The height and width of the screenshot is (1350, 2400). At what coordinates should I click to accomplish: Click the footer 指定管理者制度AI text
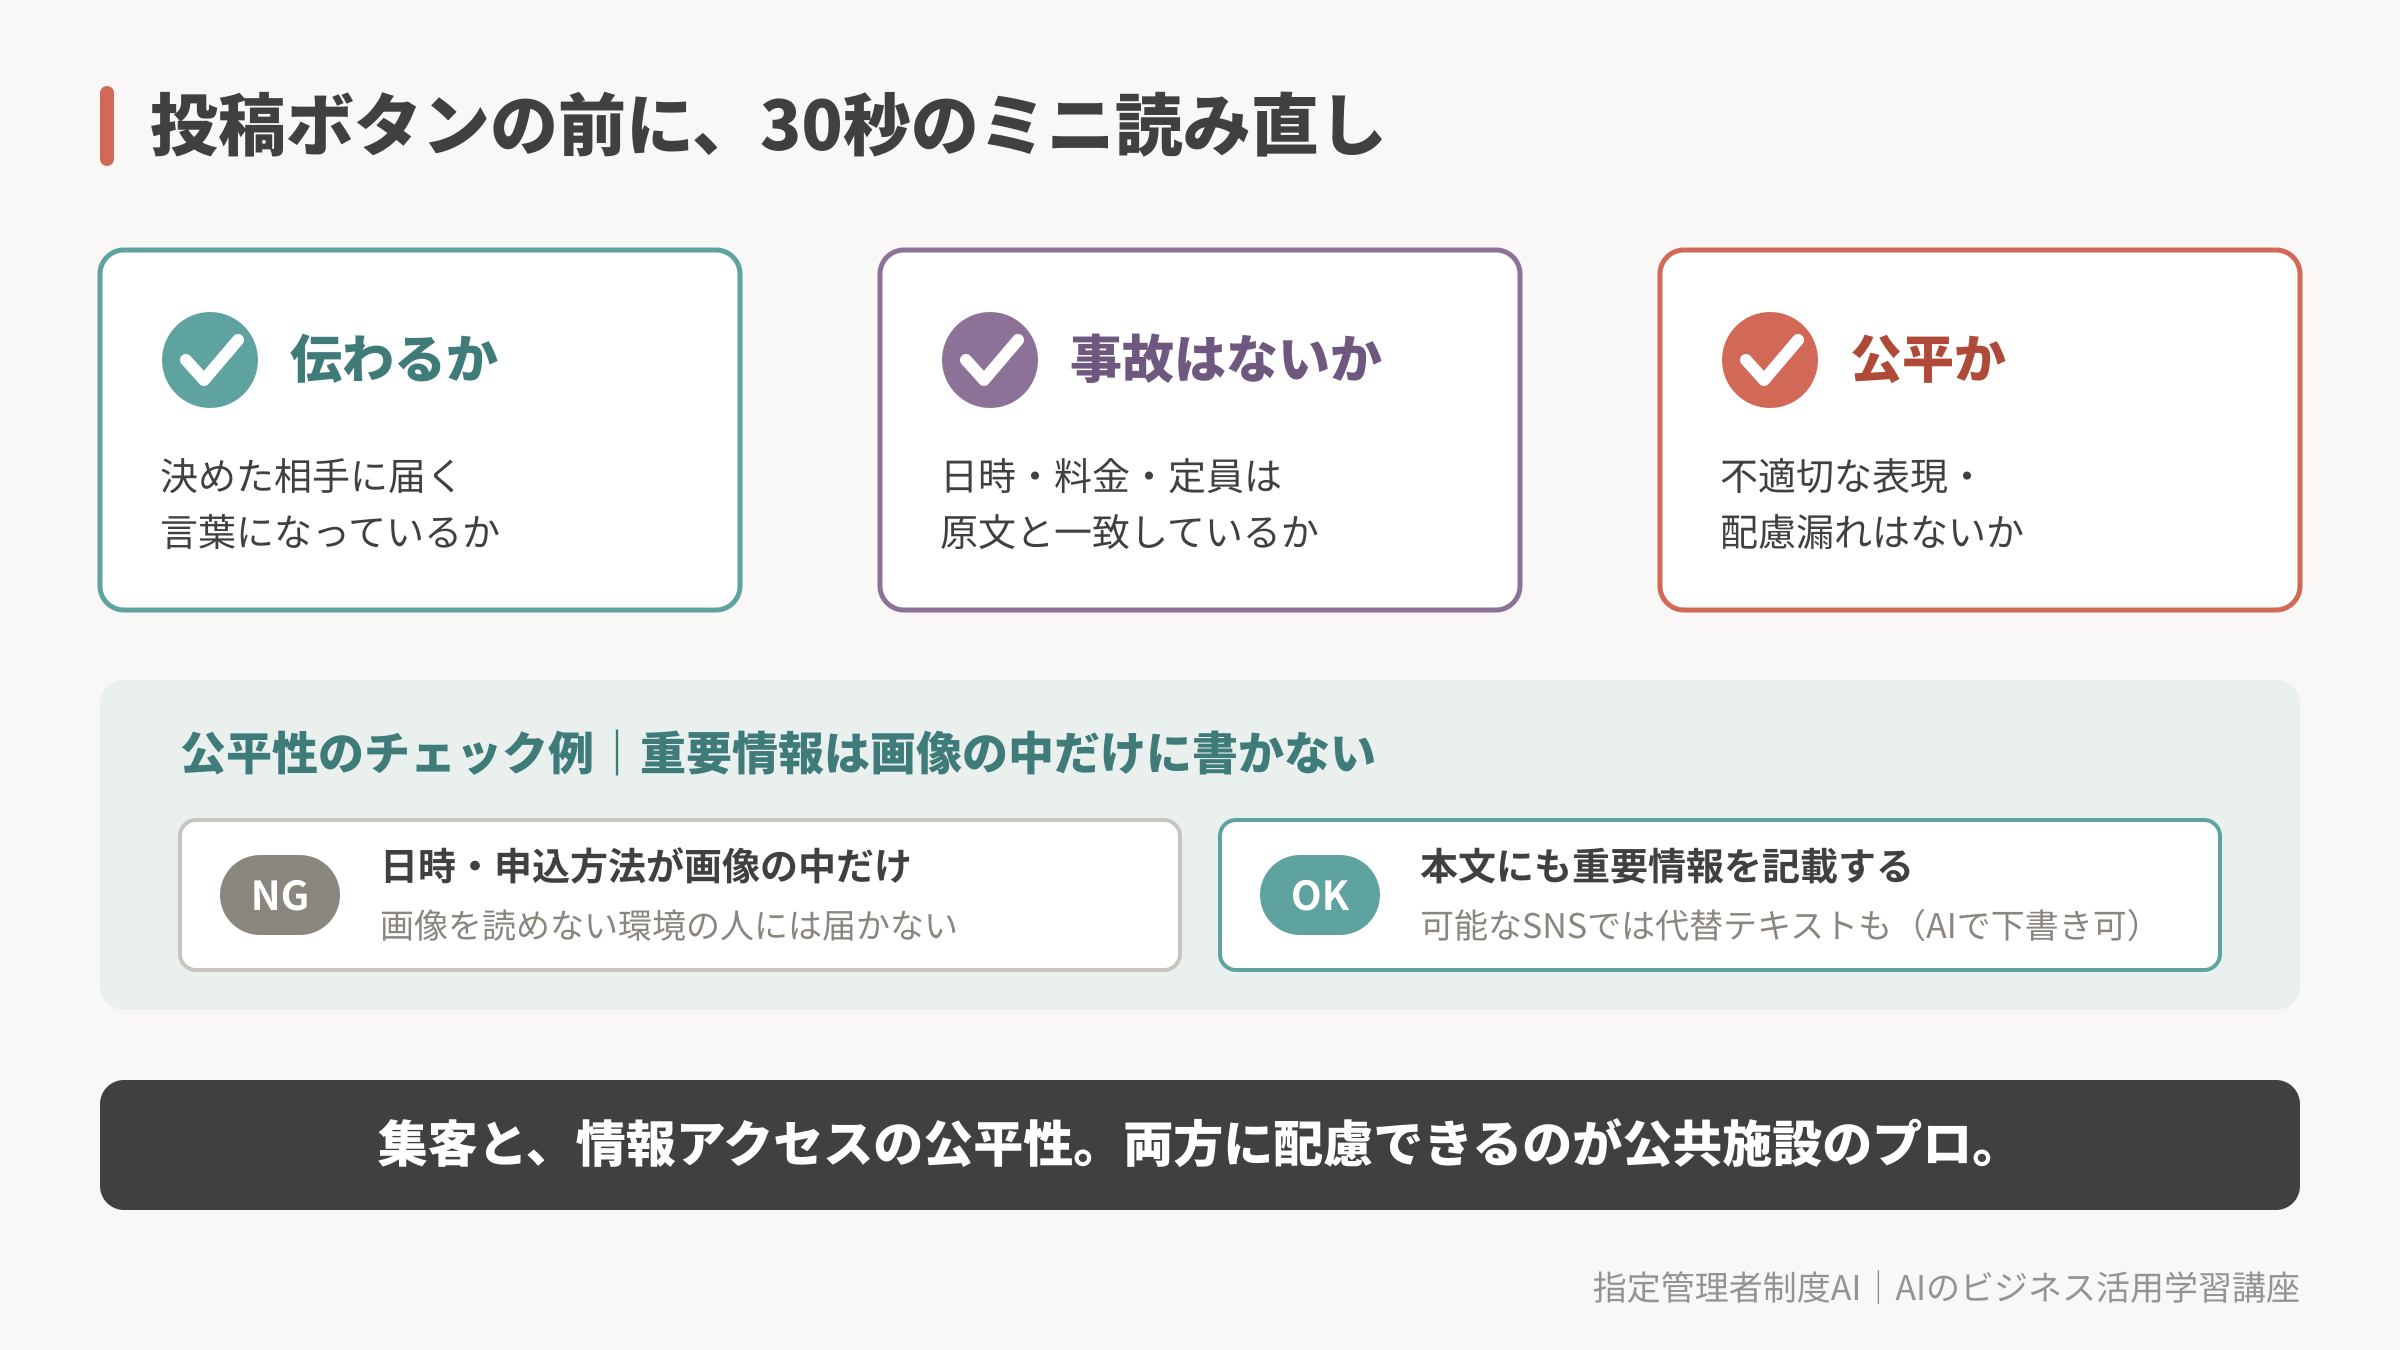click(x=1727, y=1288)
